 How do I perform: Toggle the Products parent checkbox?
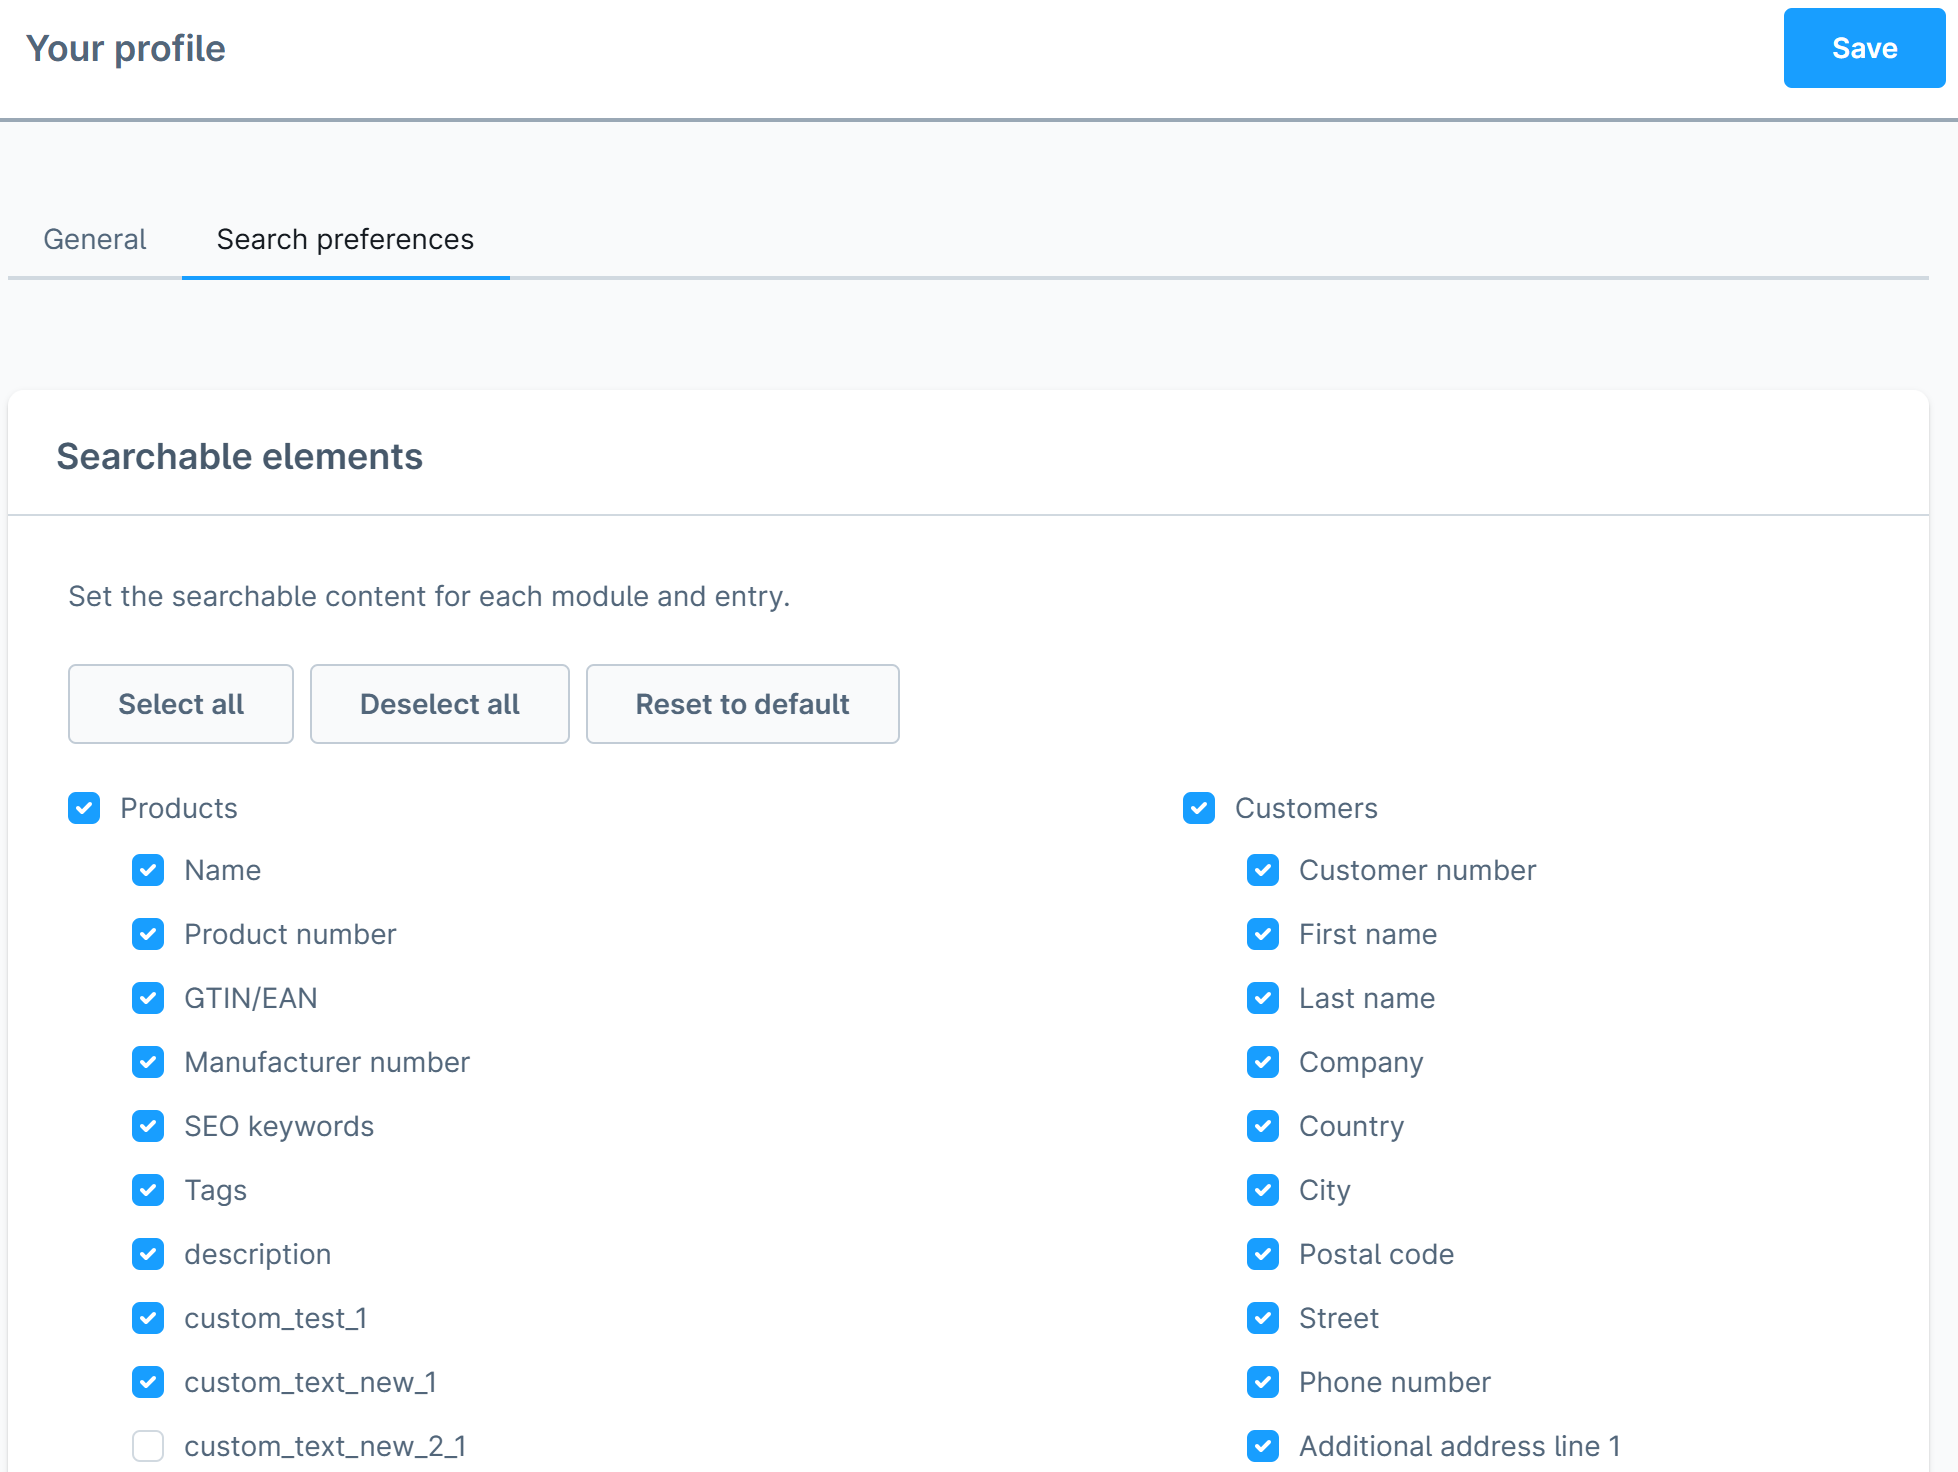(x=85, y=807)
